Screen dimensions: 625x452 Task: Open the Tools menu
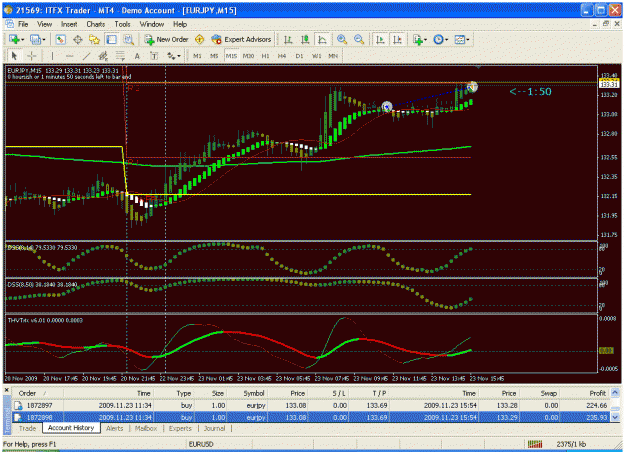point(122,24)
